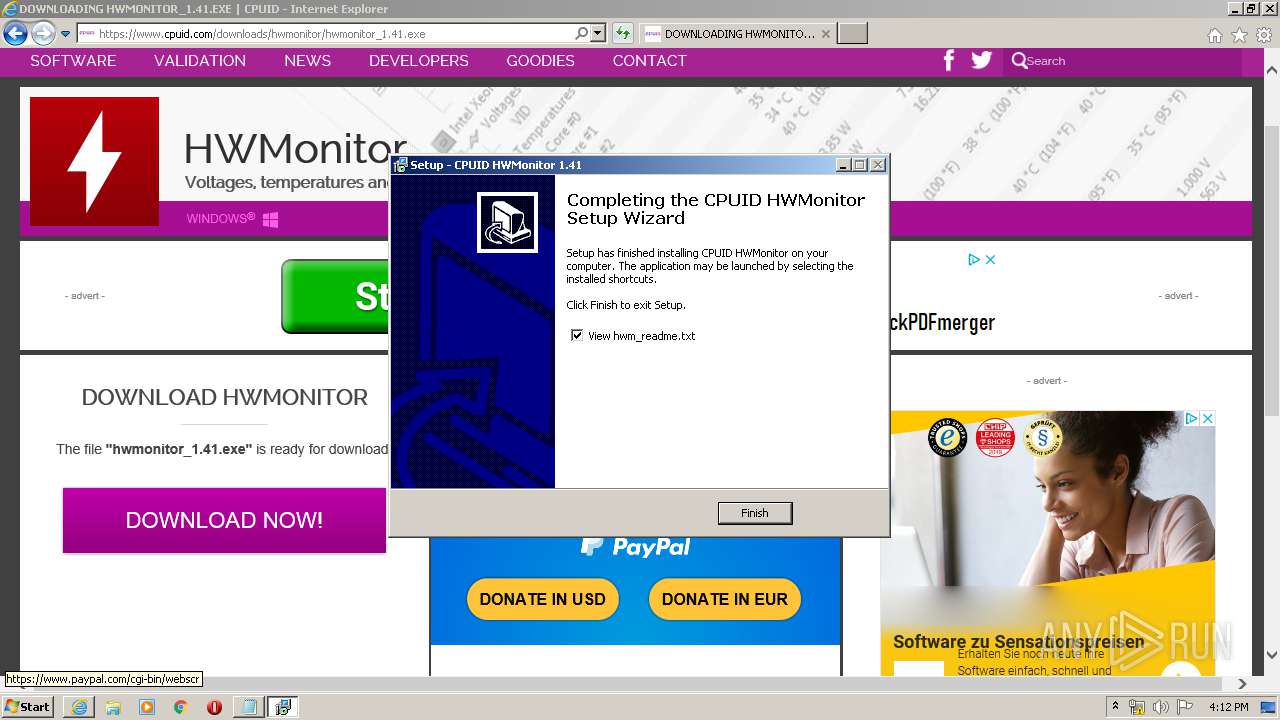Click the address bar search magnifier icon
Image resolution: width=1280 pixels, height=720 pixels.
pos(582,33)
